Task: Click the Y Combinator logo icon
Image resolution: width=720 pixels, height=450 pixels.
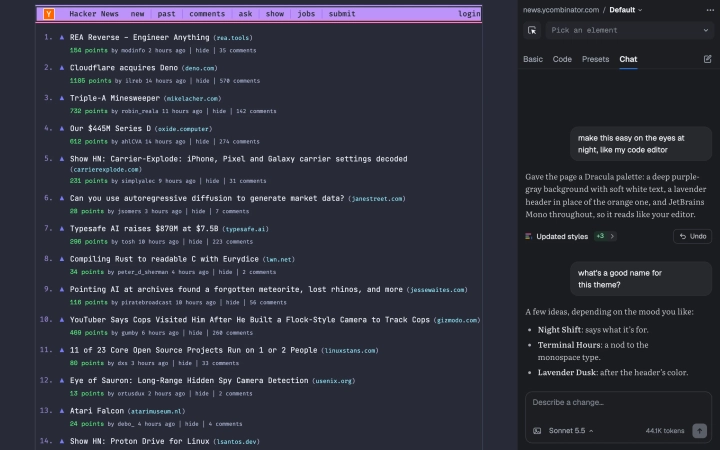Action: pyautogui.click(x=49, y=14)
